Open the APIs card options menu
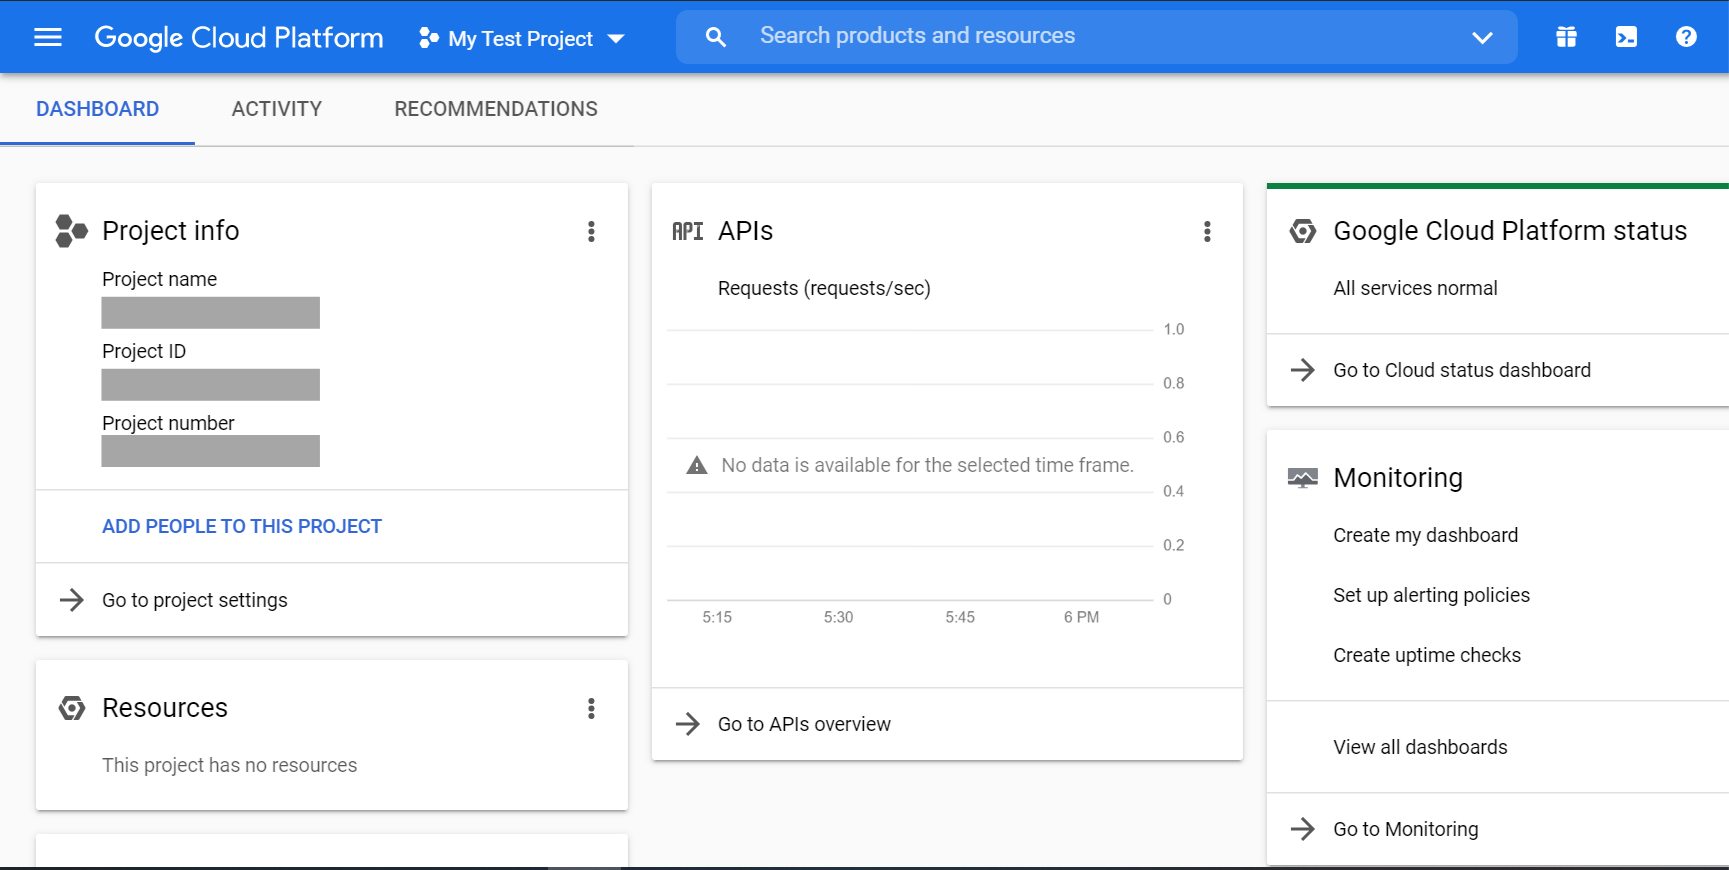Image resolution: width=1729 pixels, height=870 pixels. (x=1207, y=232)
